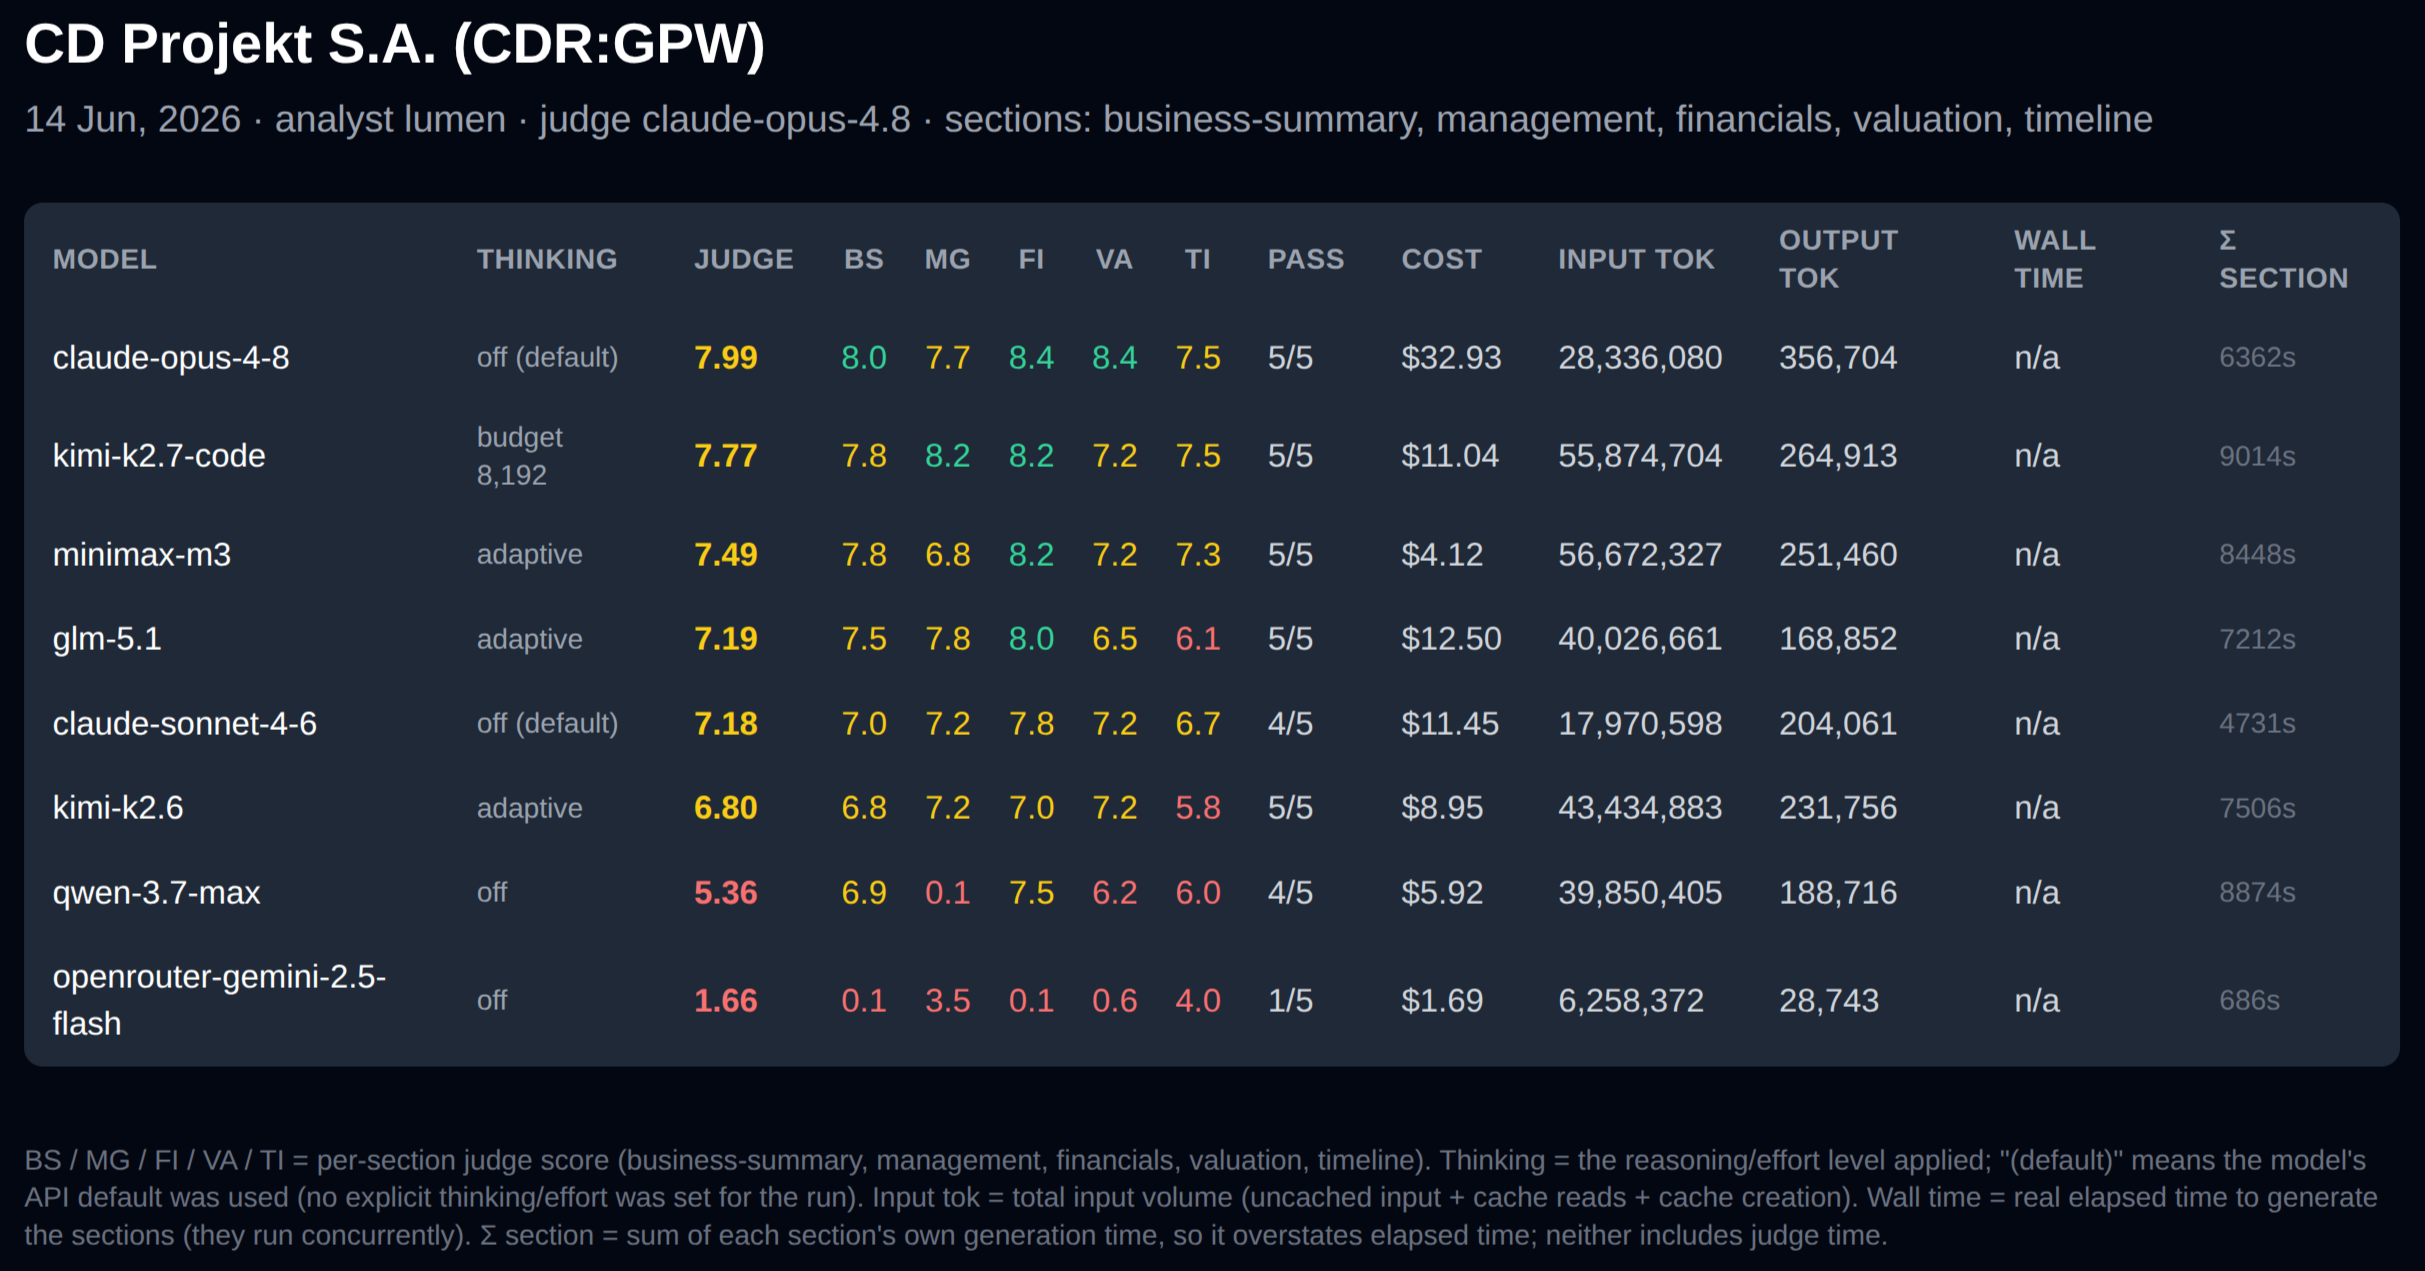Click kimi-k2.6 TI score 5.8

click(x=1197, y=807)
